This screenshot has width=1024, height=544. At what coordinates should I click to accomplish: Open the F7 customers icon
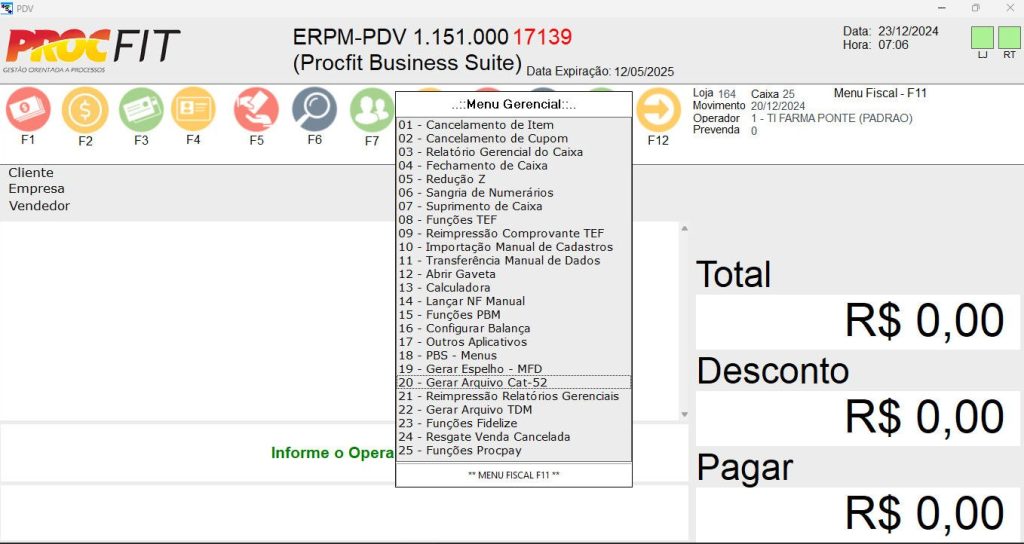372,110
